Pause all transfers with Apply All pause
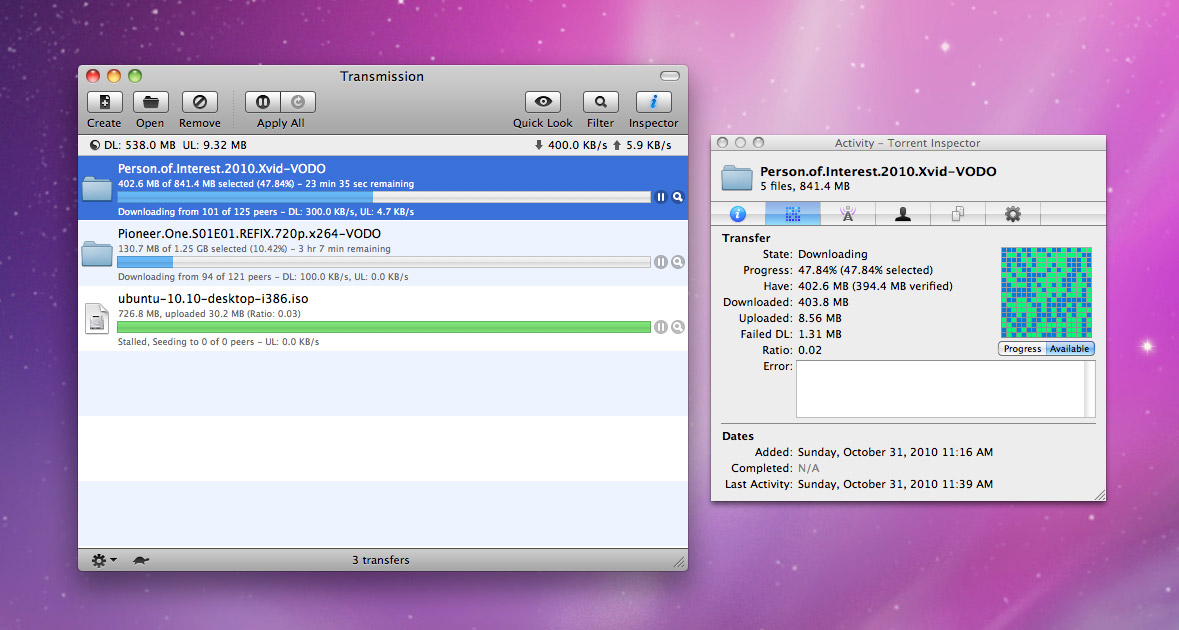 (263, 102)
